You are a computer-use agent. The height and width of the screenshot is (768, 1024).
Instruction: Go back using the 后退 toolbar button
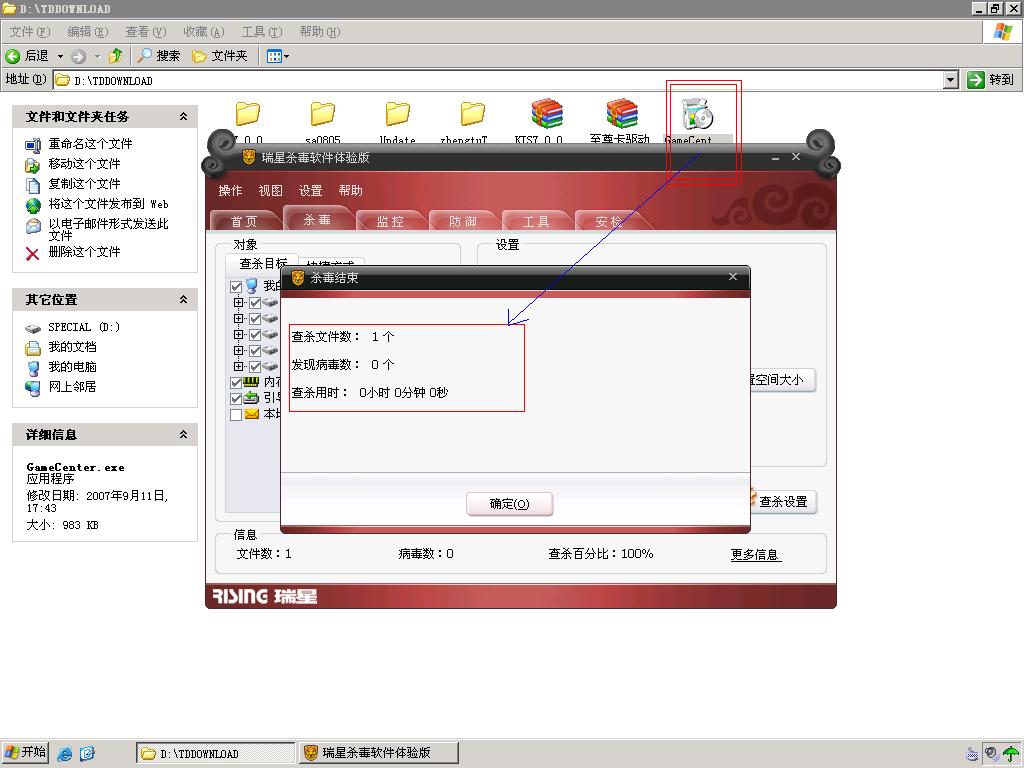click(x=27, y=56)
